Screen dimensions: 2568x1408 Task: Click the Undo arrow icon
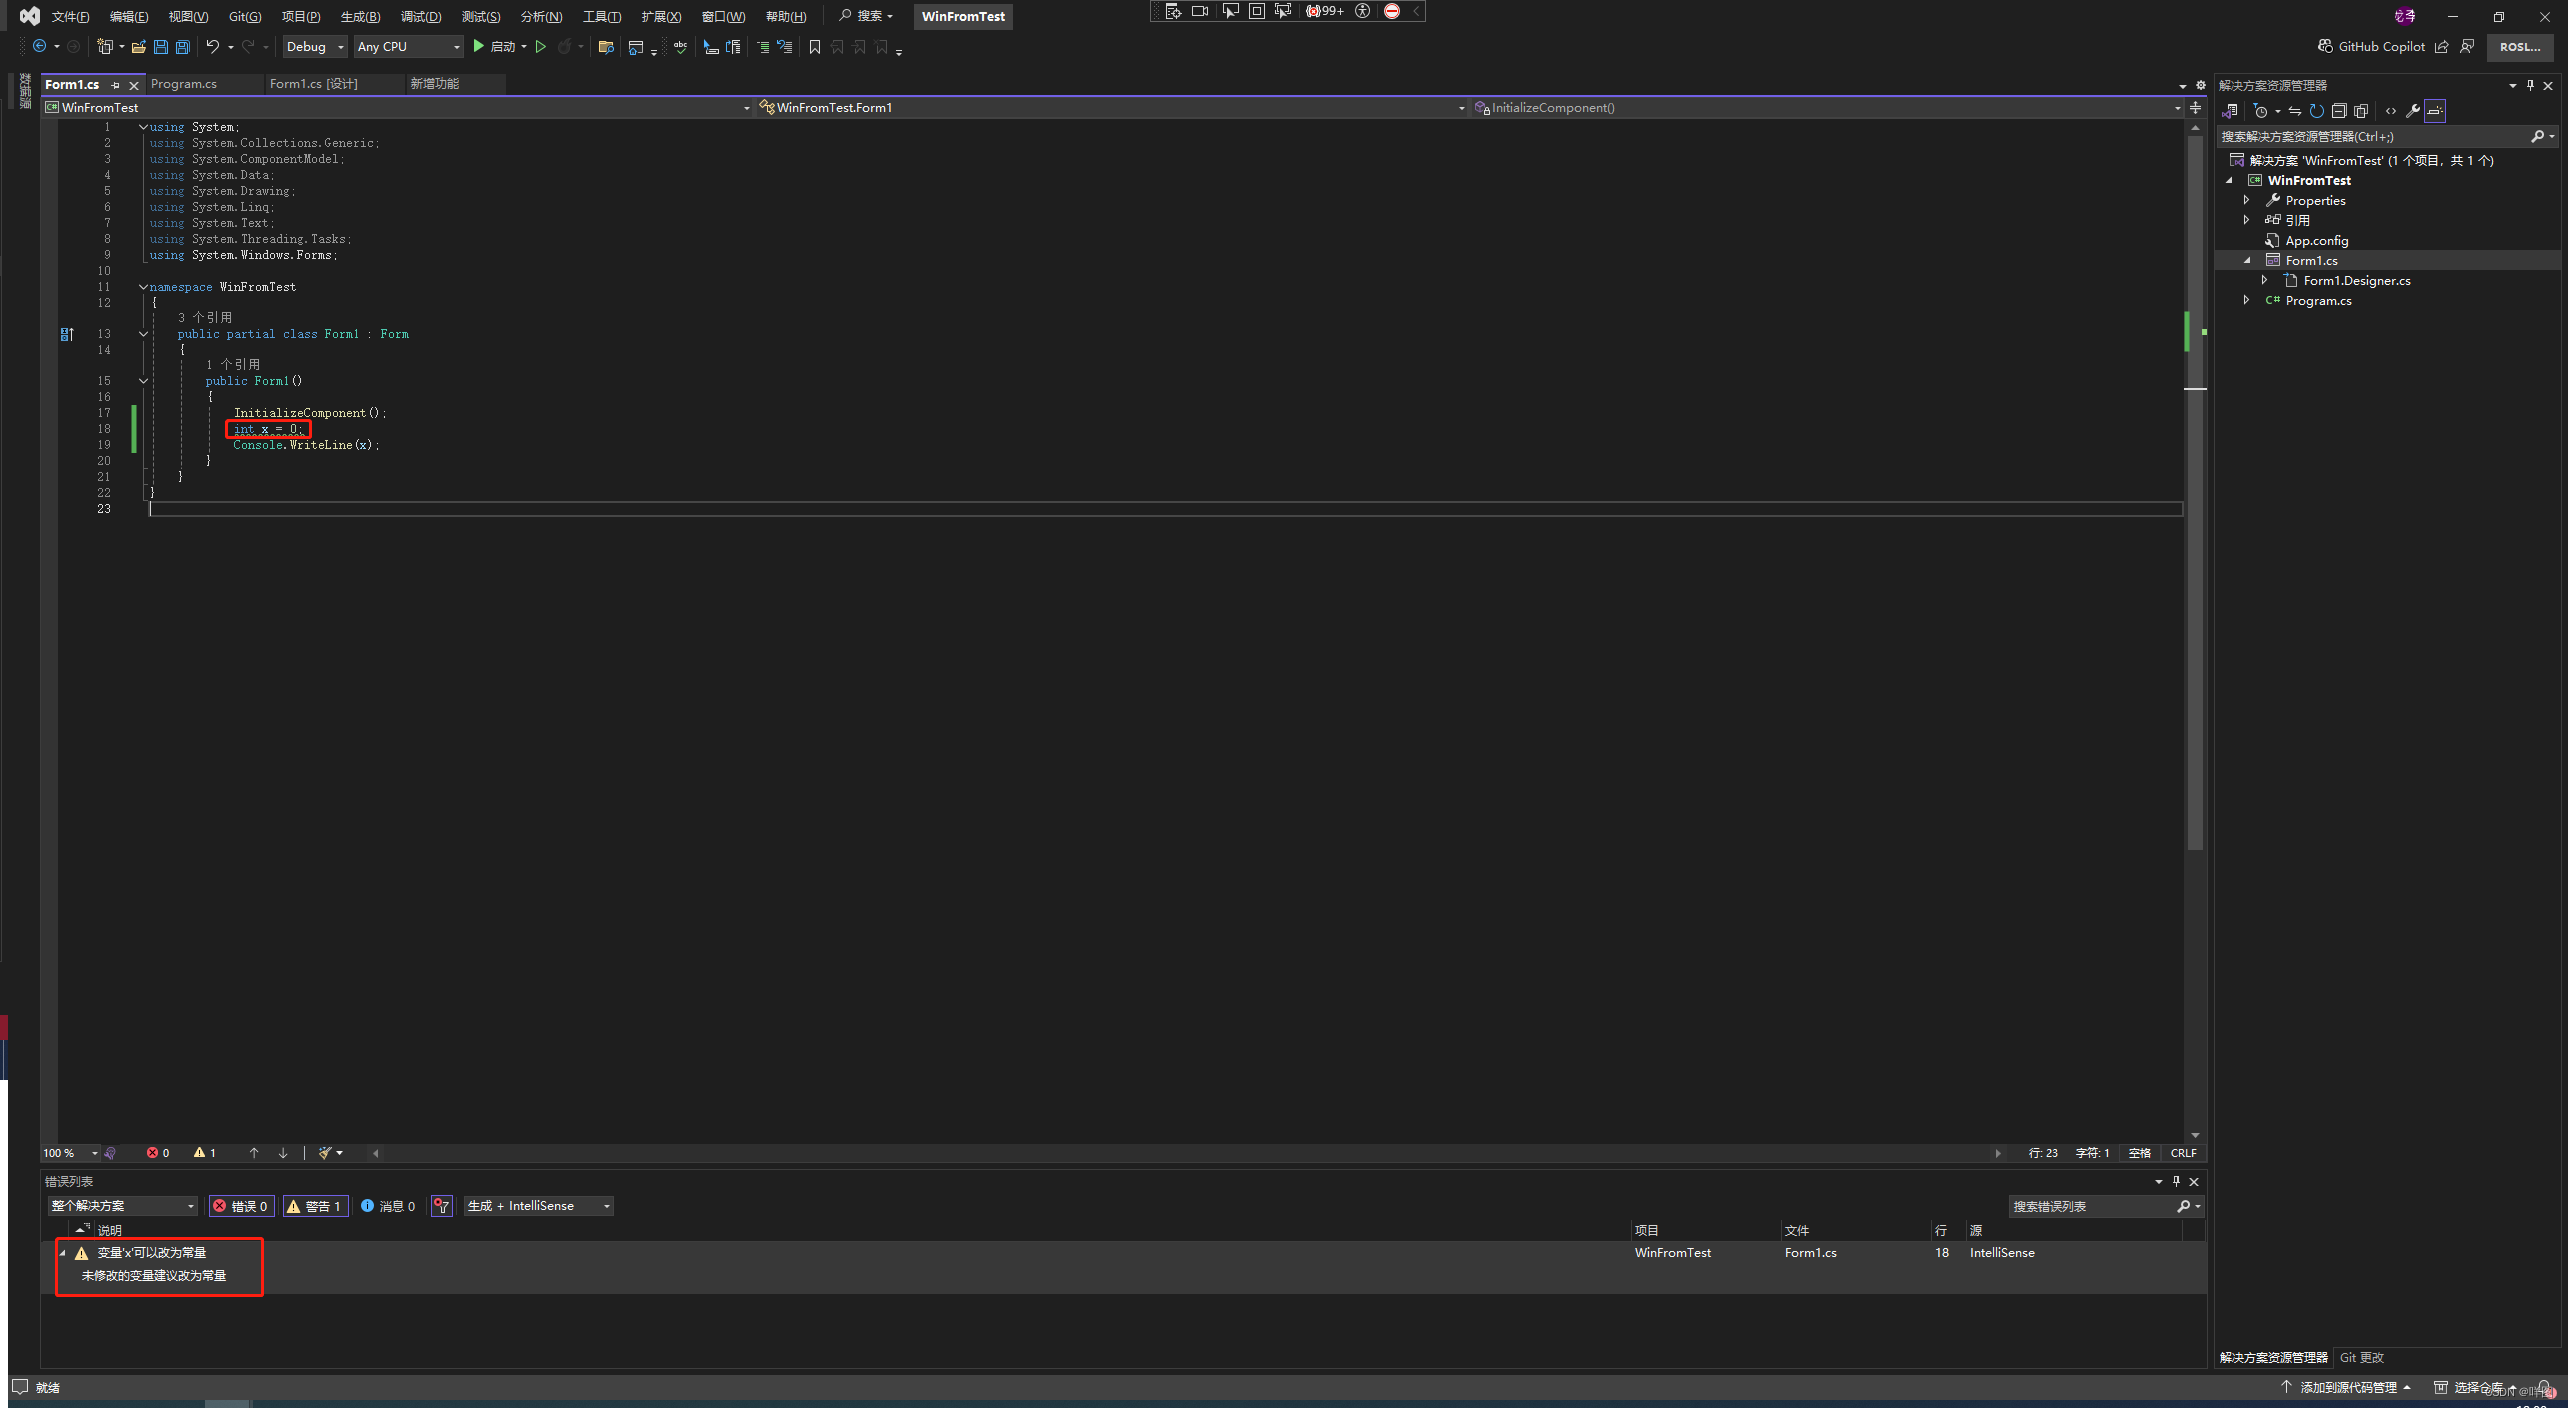[212, 47]
